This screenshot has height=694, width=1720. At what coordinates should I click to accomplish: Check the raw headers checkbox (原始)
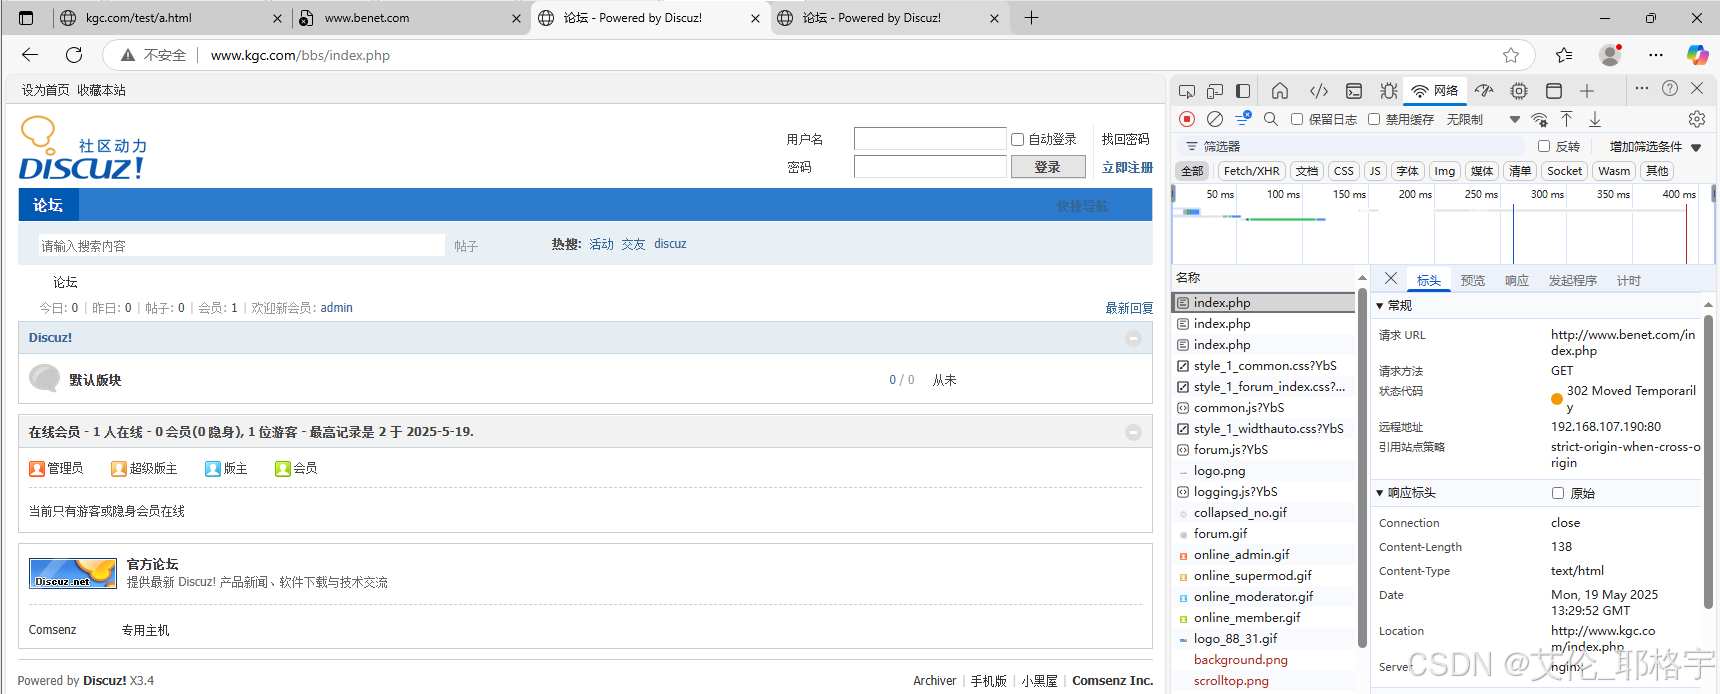(1558, 493)
